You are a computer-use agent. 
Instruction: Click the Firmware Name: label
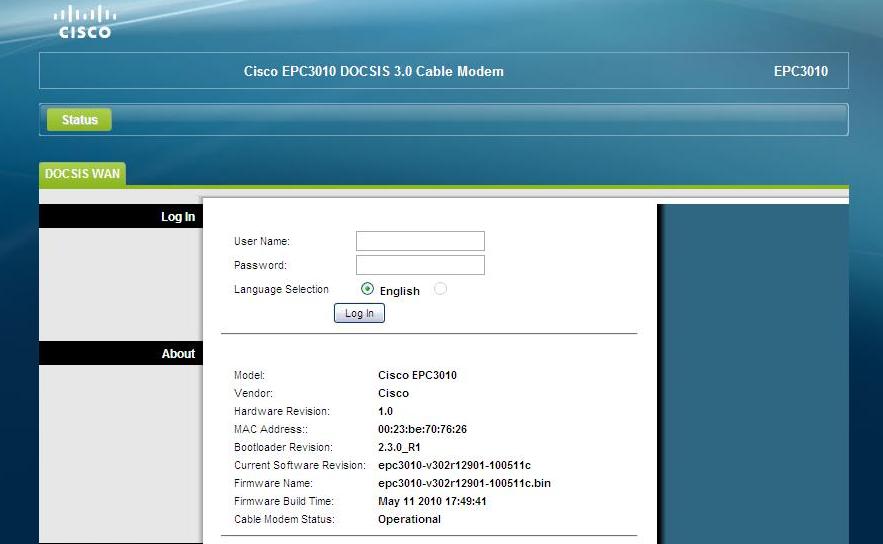point(273,483)
